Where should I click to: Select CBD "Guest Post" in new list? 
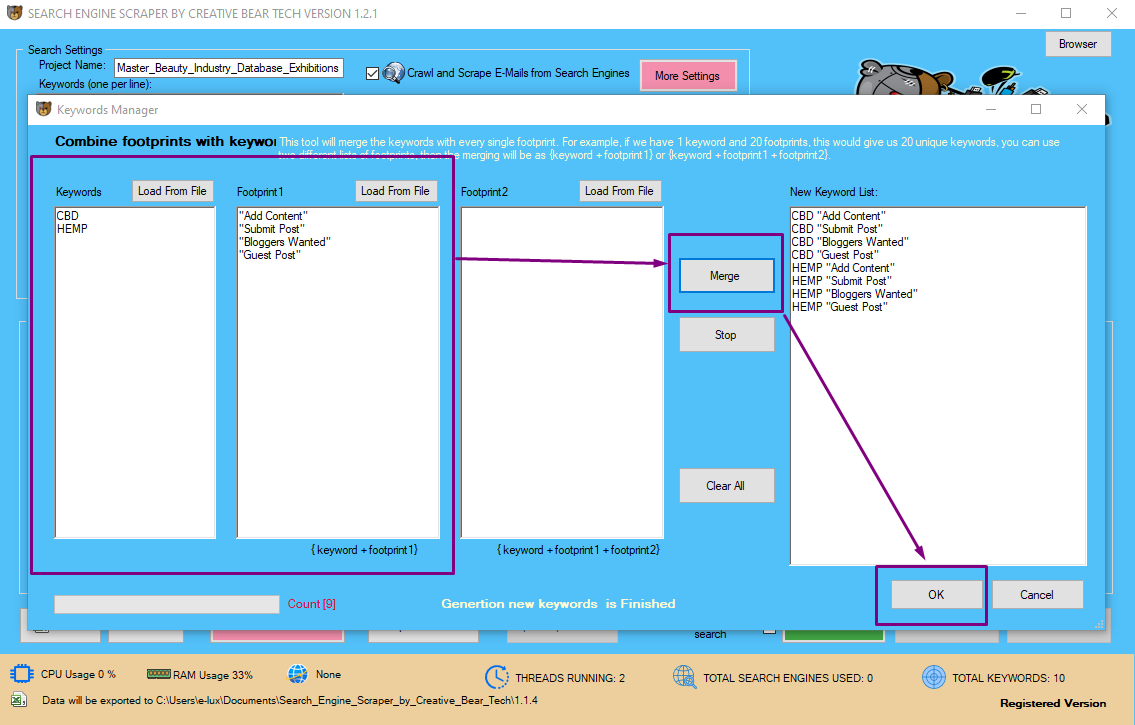click(x=835, y=255)
